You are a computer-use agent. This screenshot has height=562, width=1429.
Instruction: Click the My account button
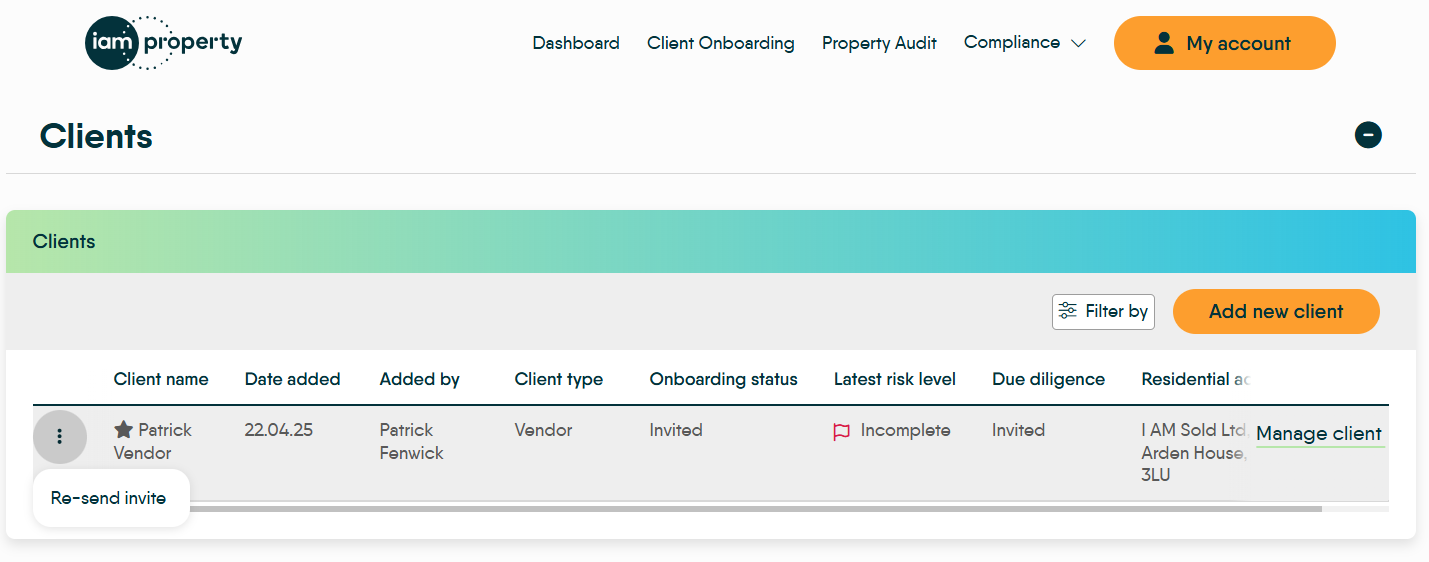pyautogui.click(x=1224, y=43)
